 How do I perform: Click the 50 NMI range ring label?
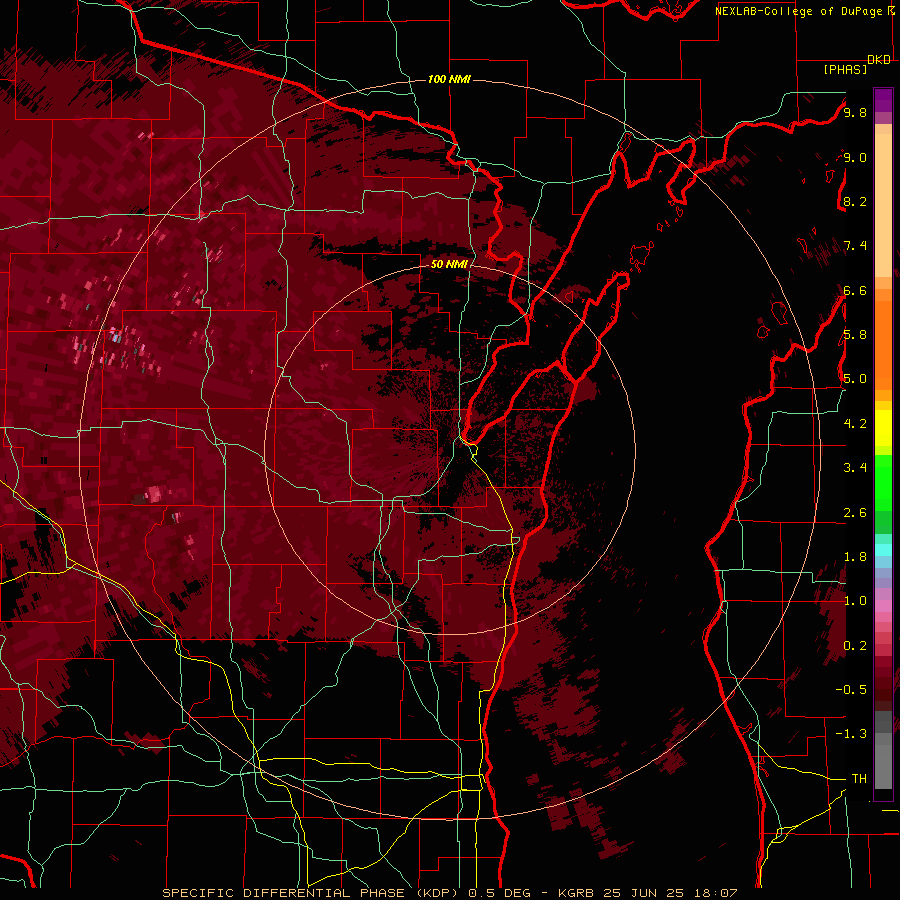click(449, 264)
